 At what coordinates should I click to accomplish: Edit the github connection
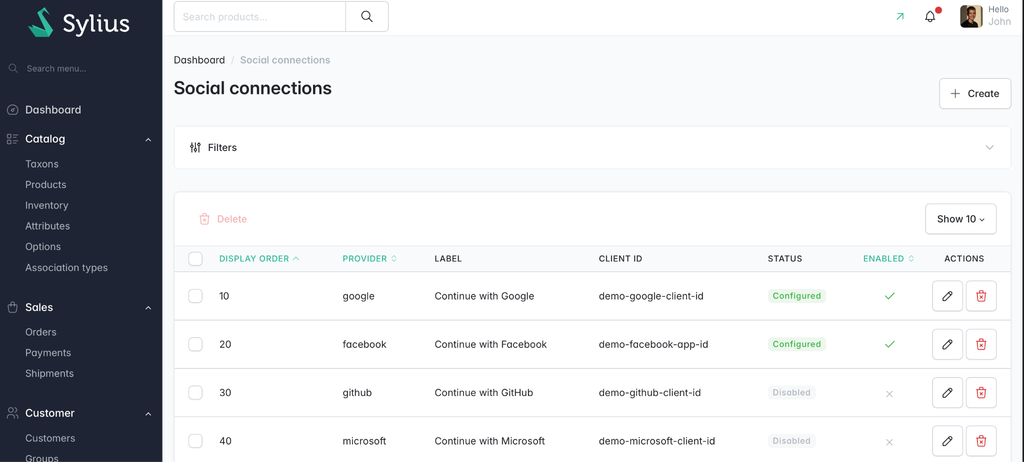[x=948, y=393]
